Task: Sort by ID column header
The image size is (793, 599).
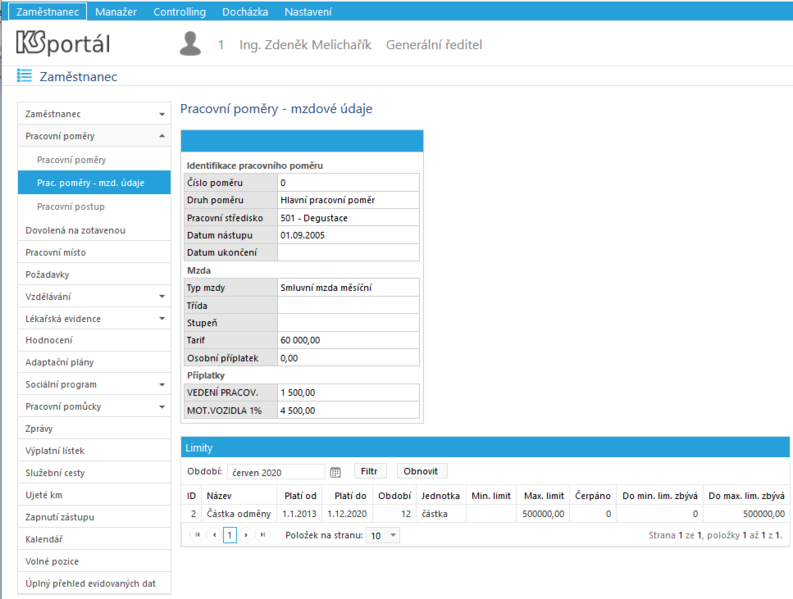Action: [191, 496]
